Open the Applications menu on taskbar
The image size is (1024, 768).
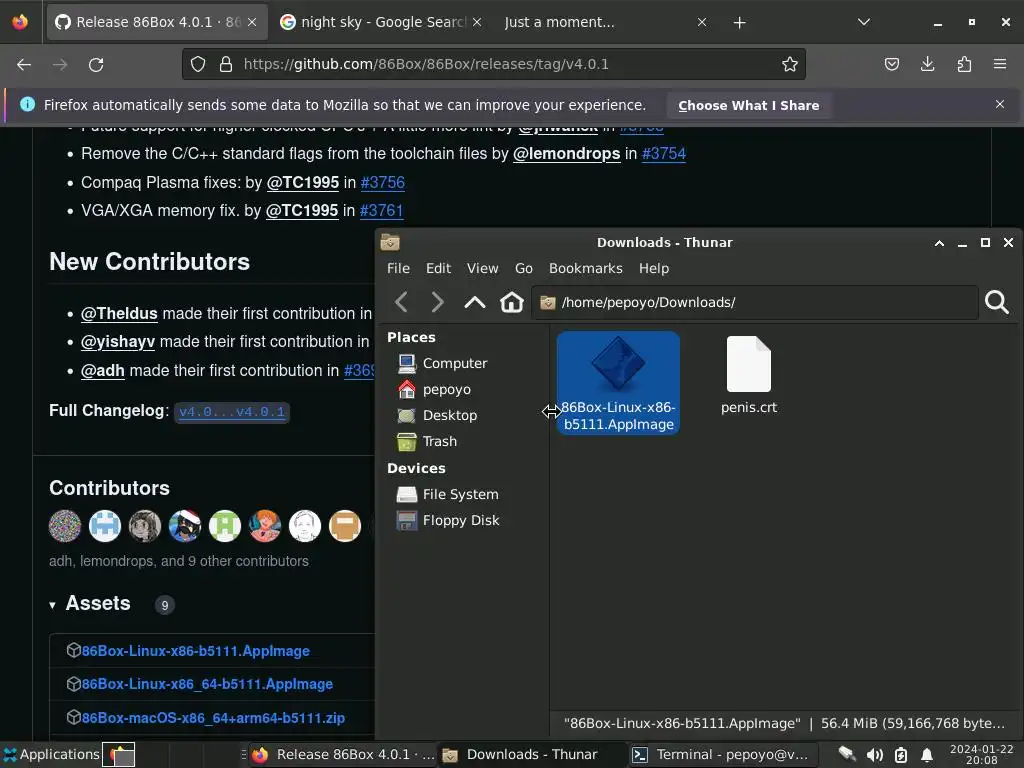(x=51, y=754)
